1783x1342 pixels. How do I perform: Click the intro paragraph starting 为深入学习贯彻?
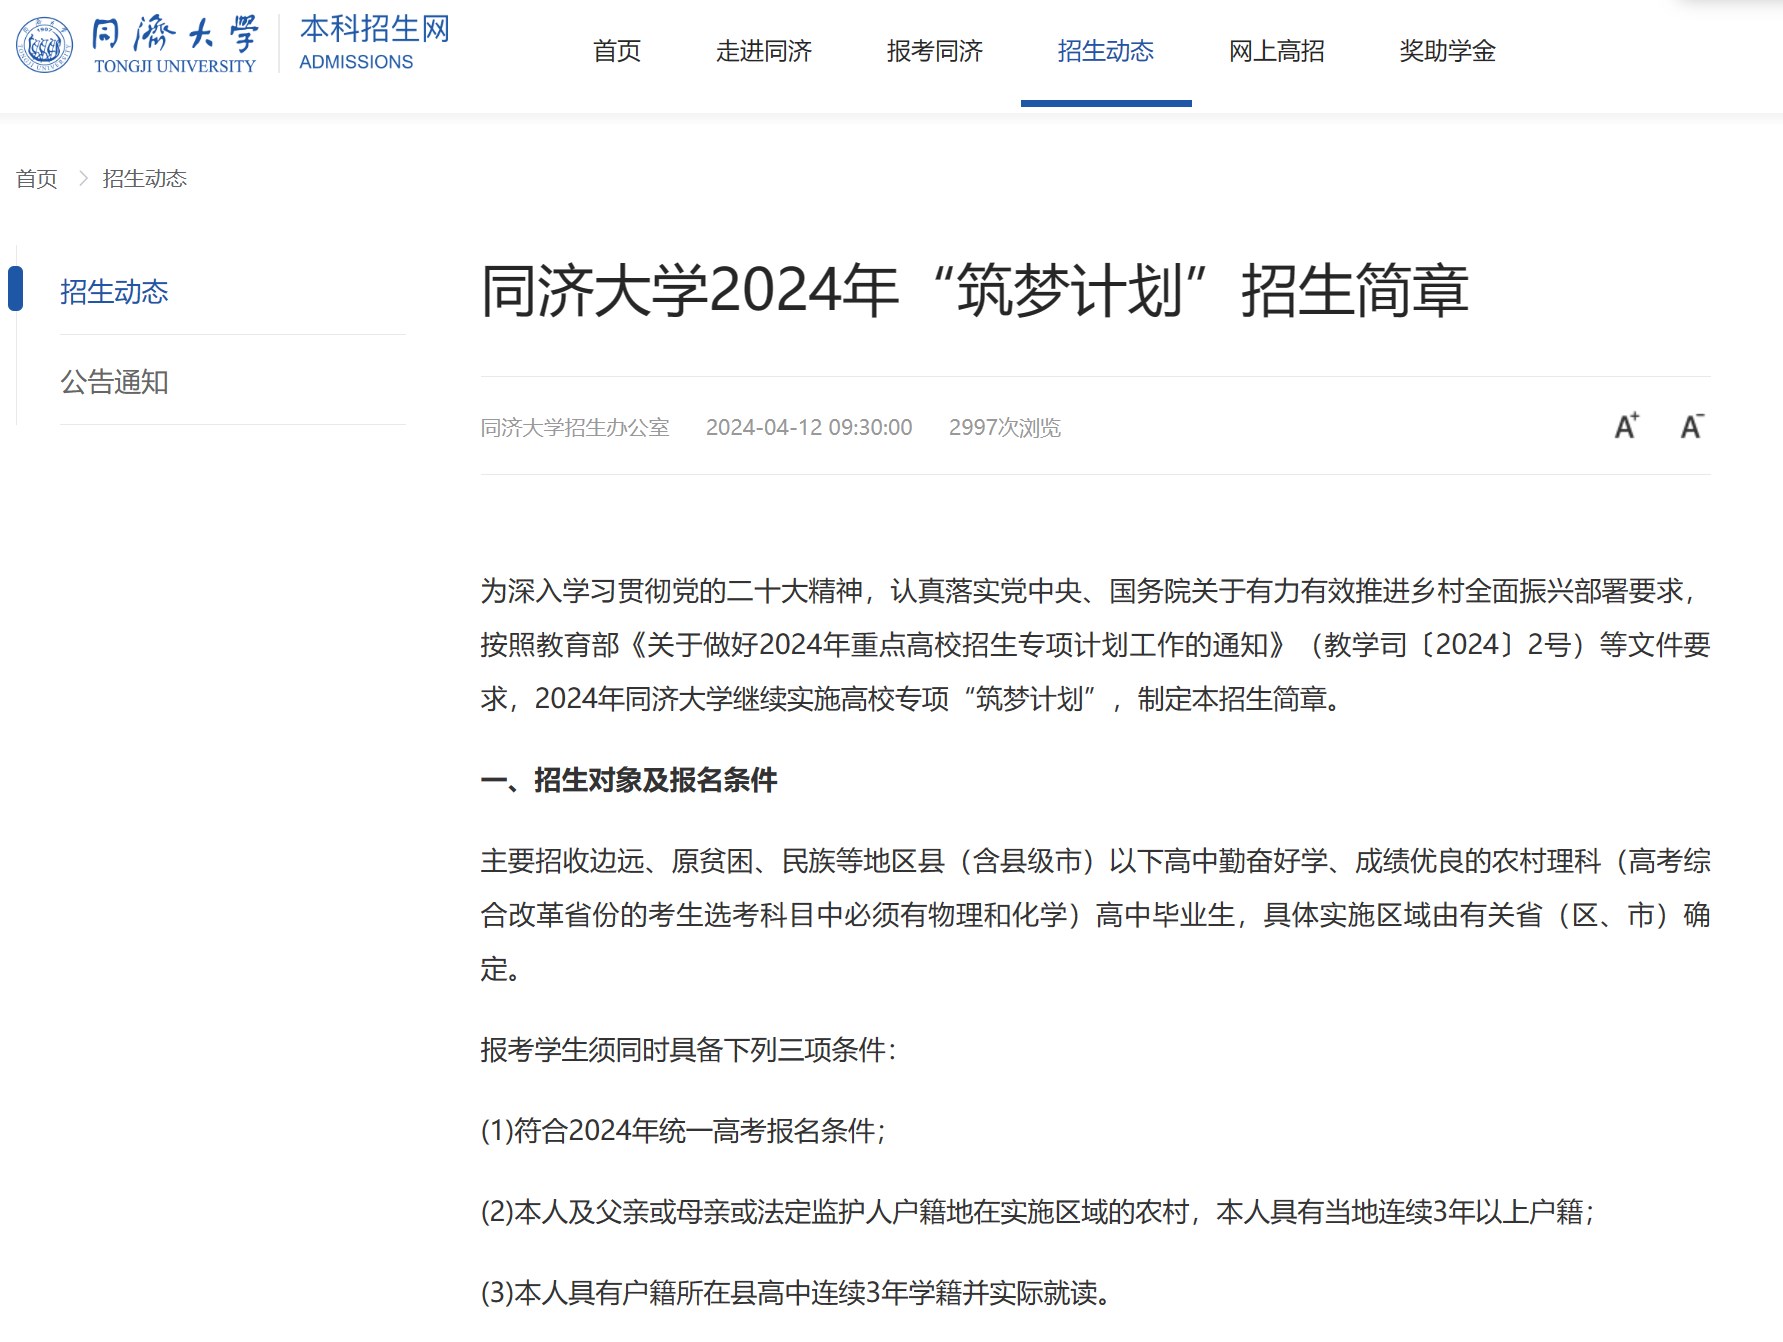pyautogui.click(x=1095, y=645)
